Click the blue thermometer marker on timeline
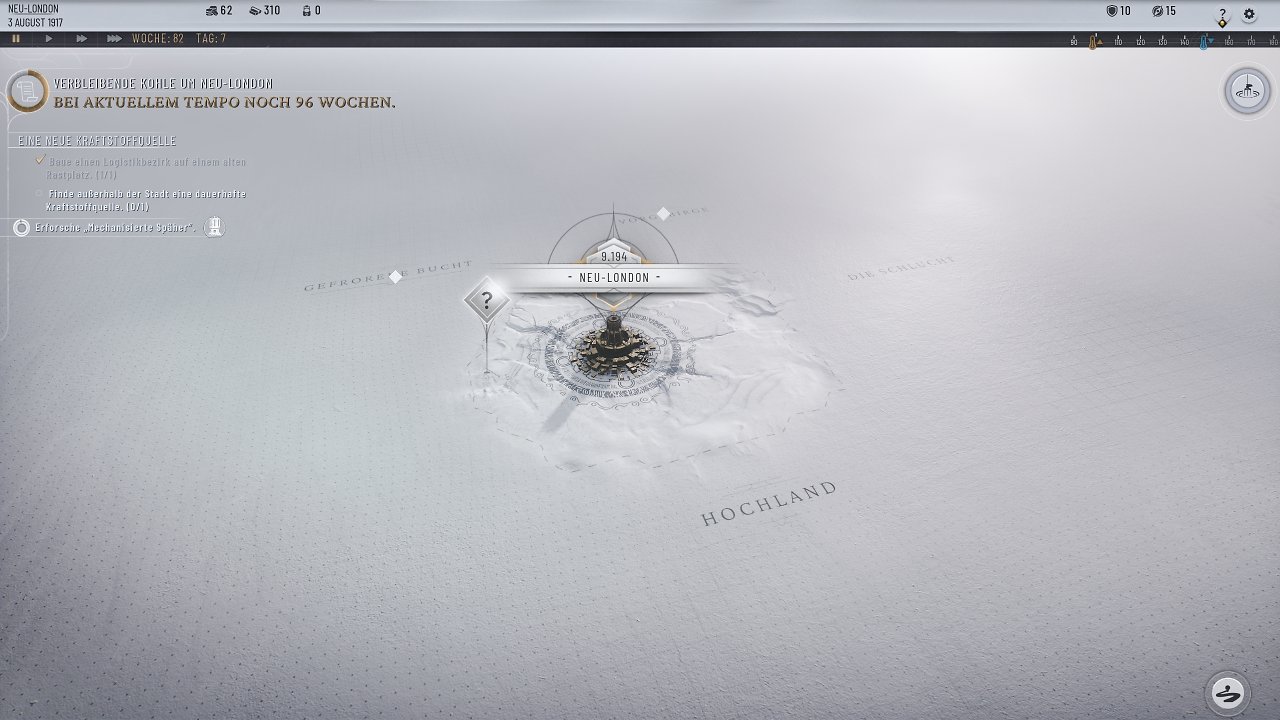 point(1205,42)
